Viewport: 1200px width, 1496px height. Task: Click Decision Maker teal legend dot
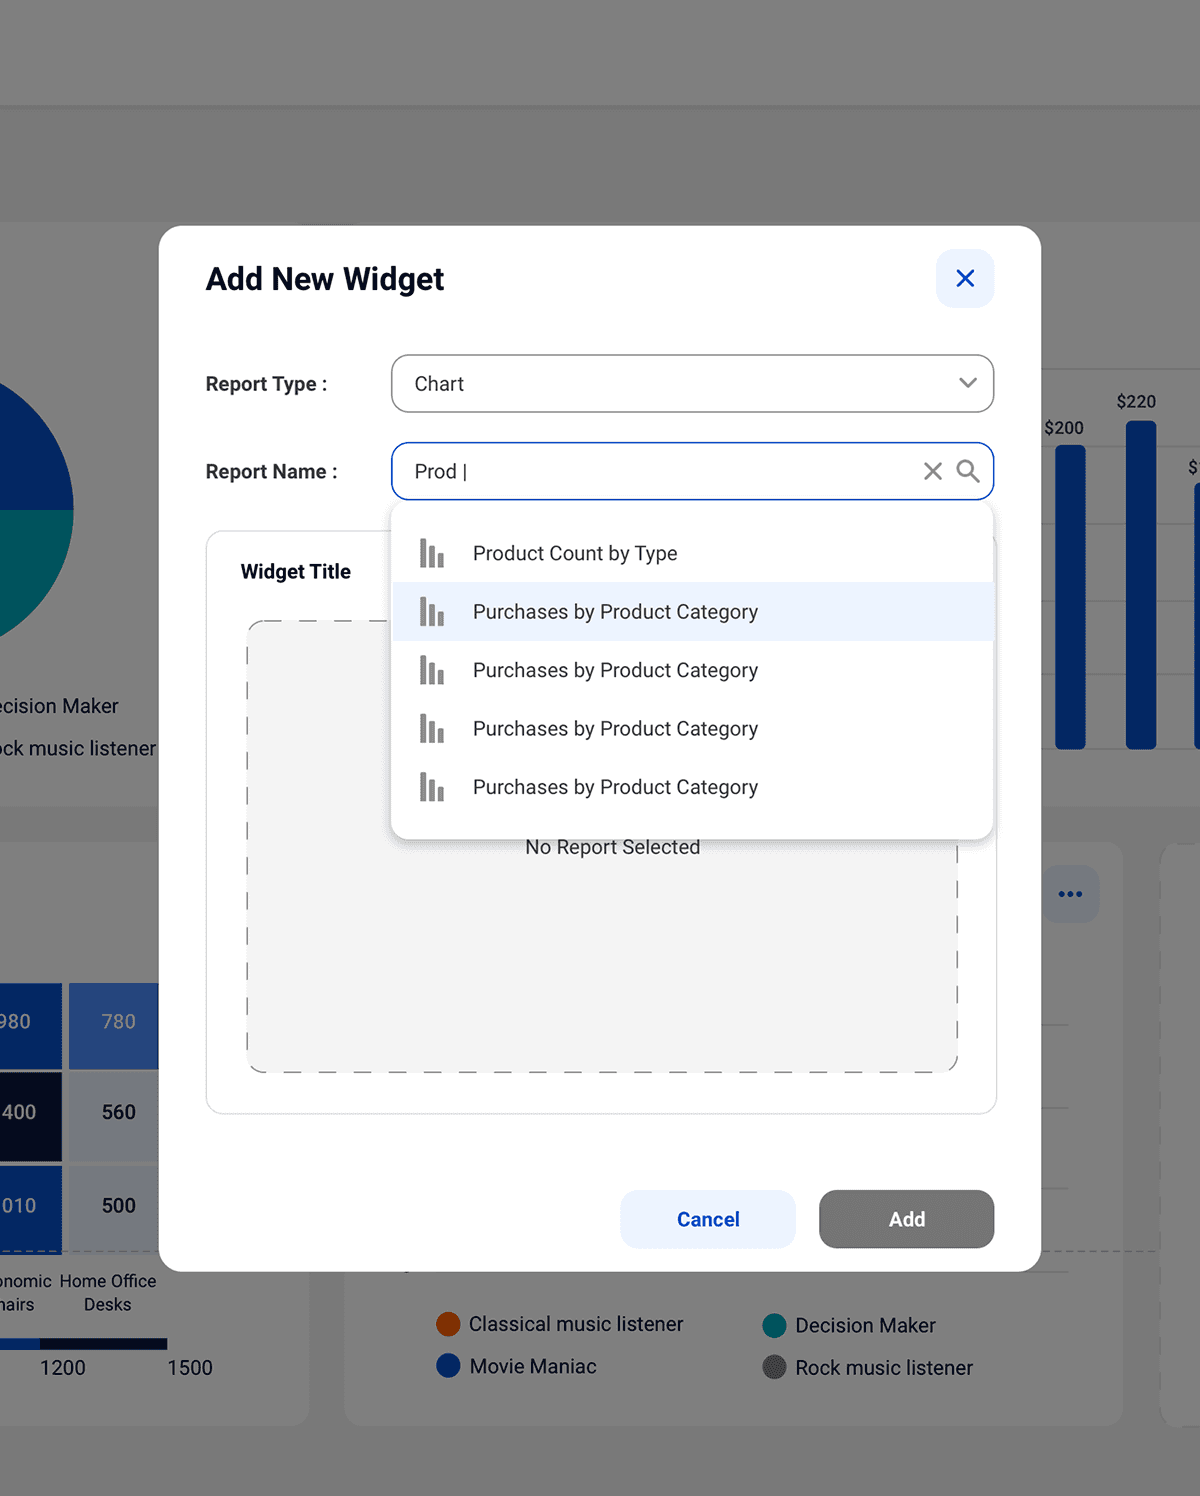(774, 1325)
